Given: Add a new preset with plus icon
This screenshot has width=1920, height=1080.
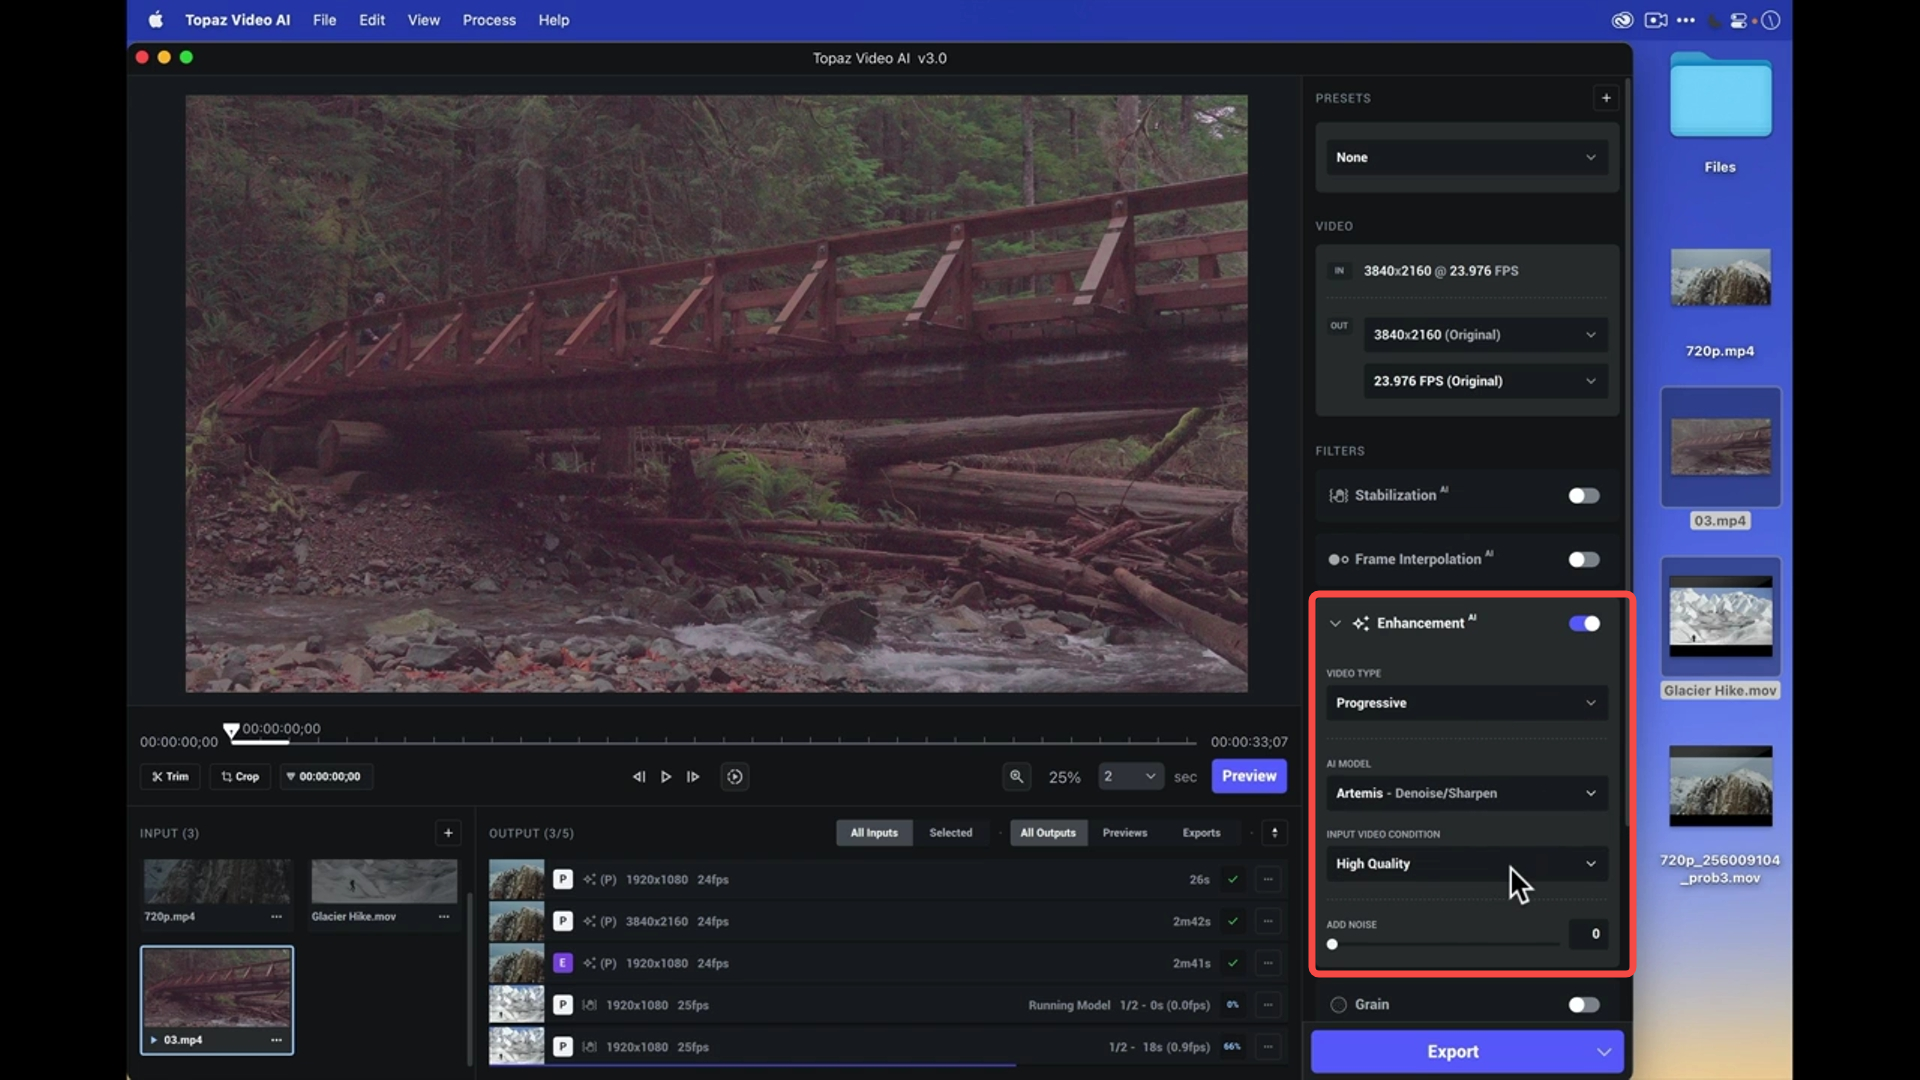Looking at the screenshot, I should click(1606, 98).
